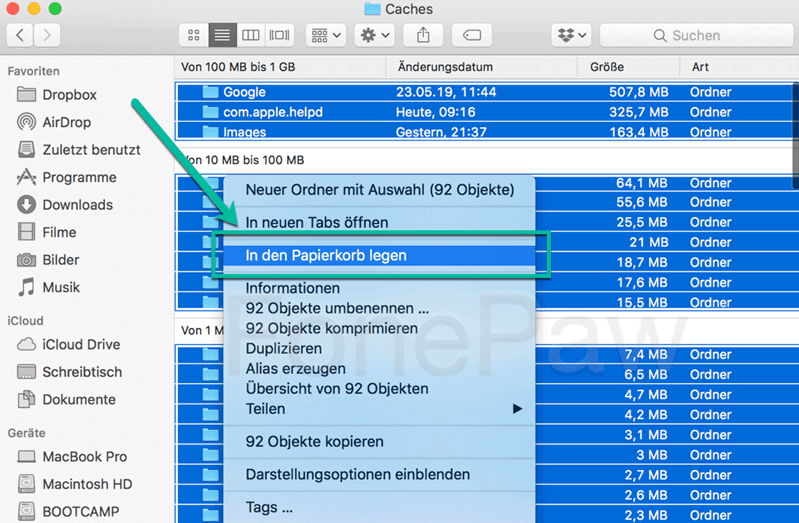The image size is (799, 523).
Task: Choose Alias erzeugen in the context menu
Action: pos(380,369)
